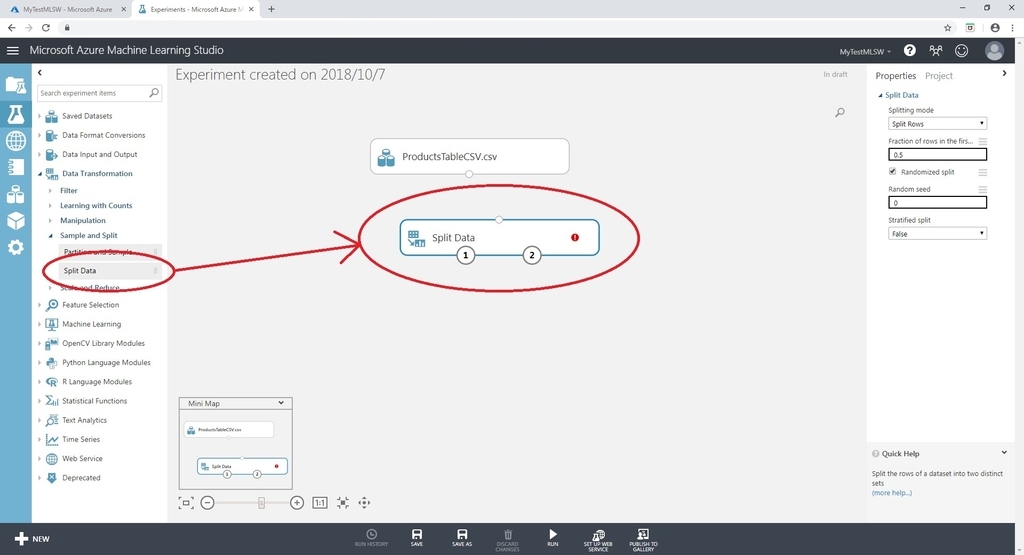The width and height of the screenshot is (1024, 555).
Task: Open the (more help...) link
Action: [x=891, y=493]
